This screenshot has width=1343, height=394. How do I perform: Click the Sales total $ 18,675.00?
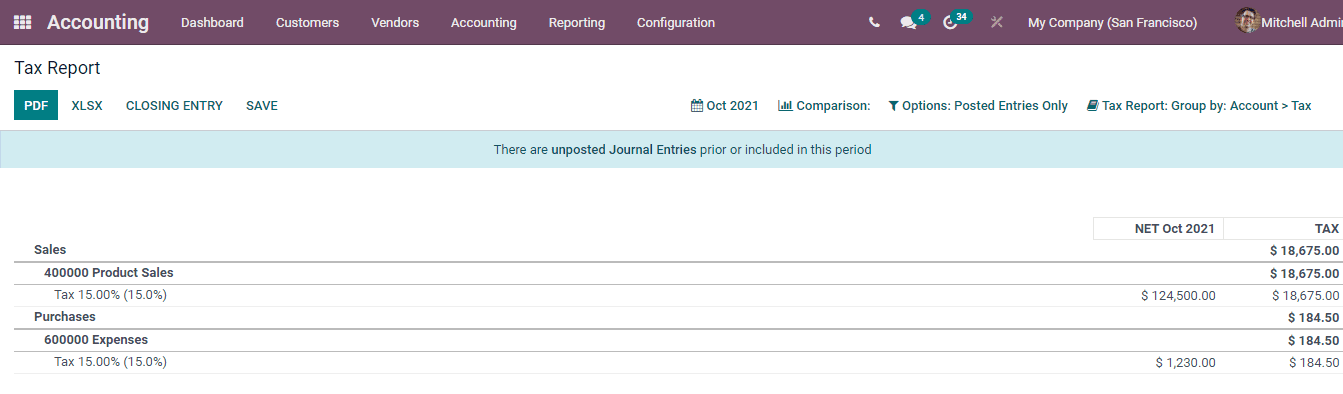[x=1304, y=250]
